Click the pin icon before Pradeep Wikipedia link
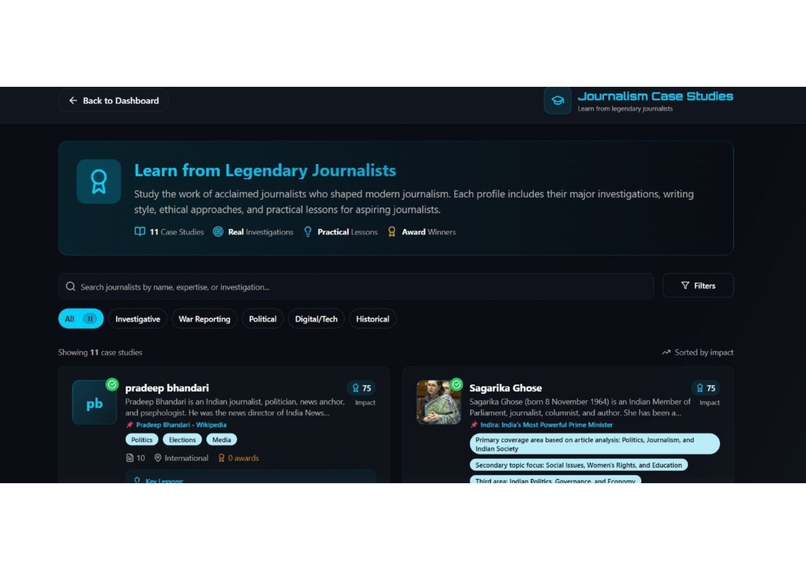The image size is (806, 570). pos(130,425)
